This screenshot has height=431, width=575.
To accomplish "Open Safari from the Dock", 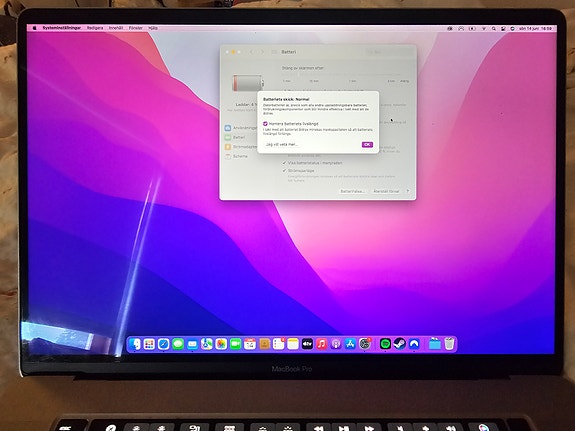I will click(x=164, y=344).
